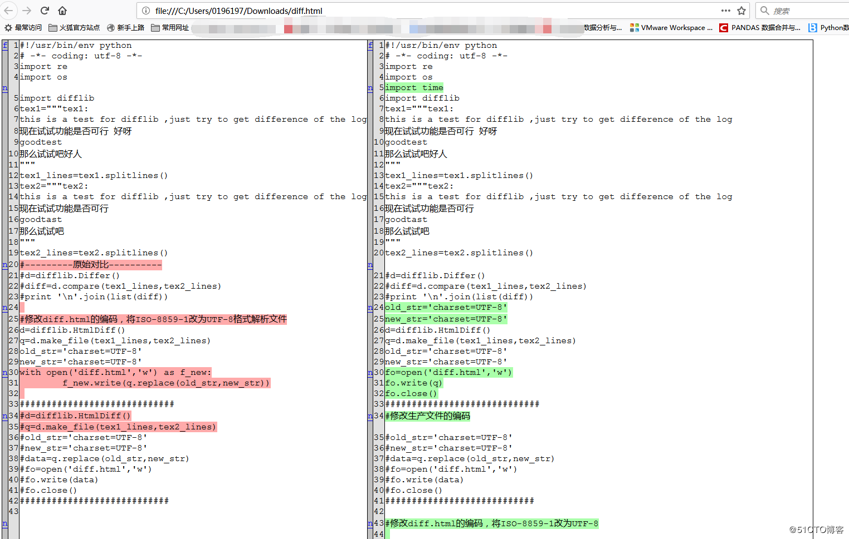Bookmark this page with the star icon
Viewport: 849px width, 539px height.
coord(741,10)
